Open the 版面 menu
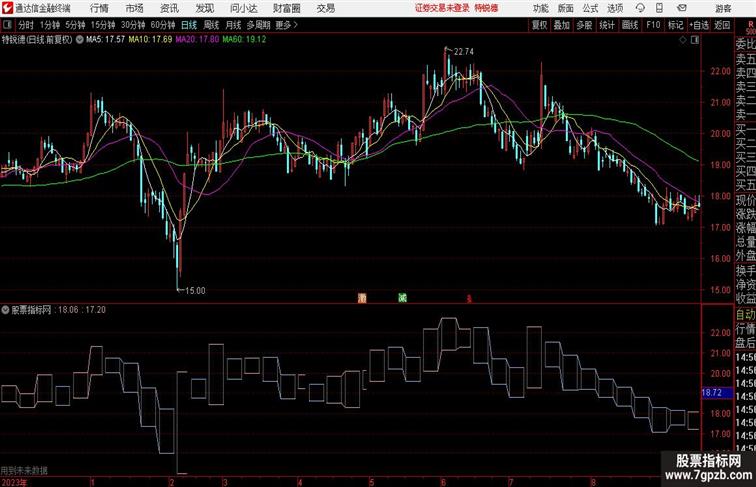Viewport: 756px width, 487px height. pos(566,8)
